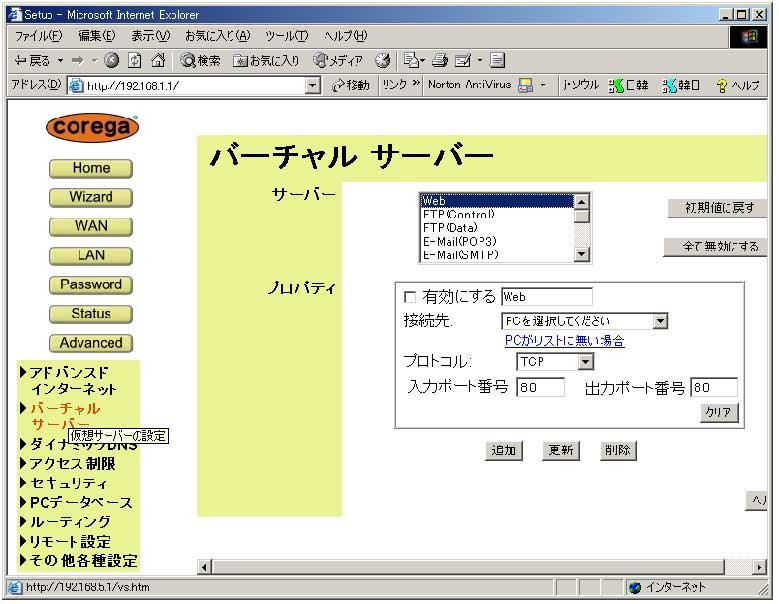The image size is (779, 604).
Task: Open the 接続先 PC selection dropdown
Action: pyautogui.click(x=660, y=322)
